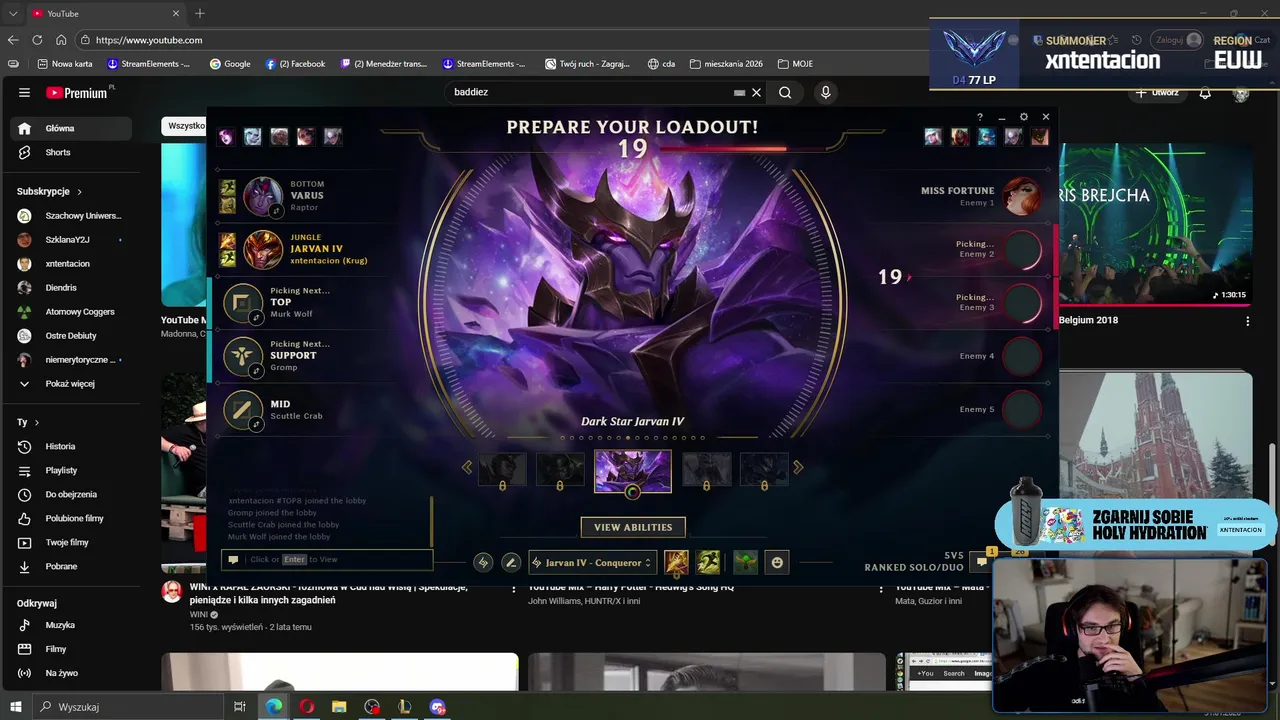Open Historia in the YouTube sidebar
1280x720 pixels.
70,446
